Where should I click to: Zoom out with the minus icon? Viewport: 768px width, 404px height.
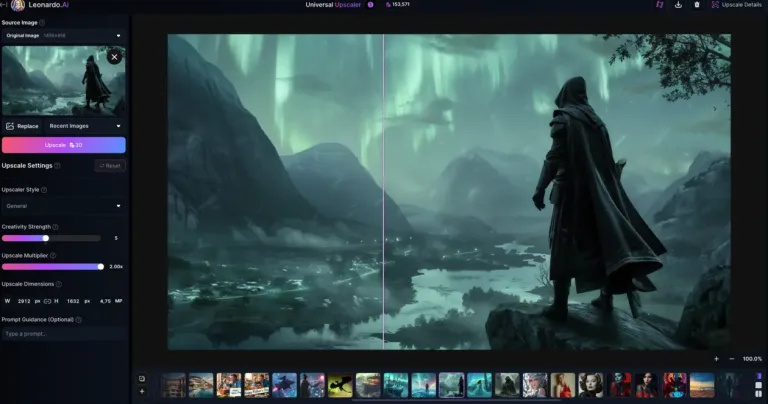732,359
